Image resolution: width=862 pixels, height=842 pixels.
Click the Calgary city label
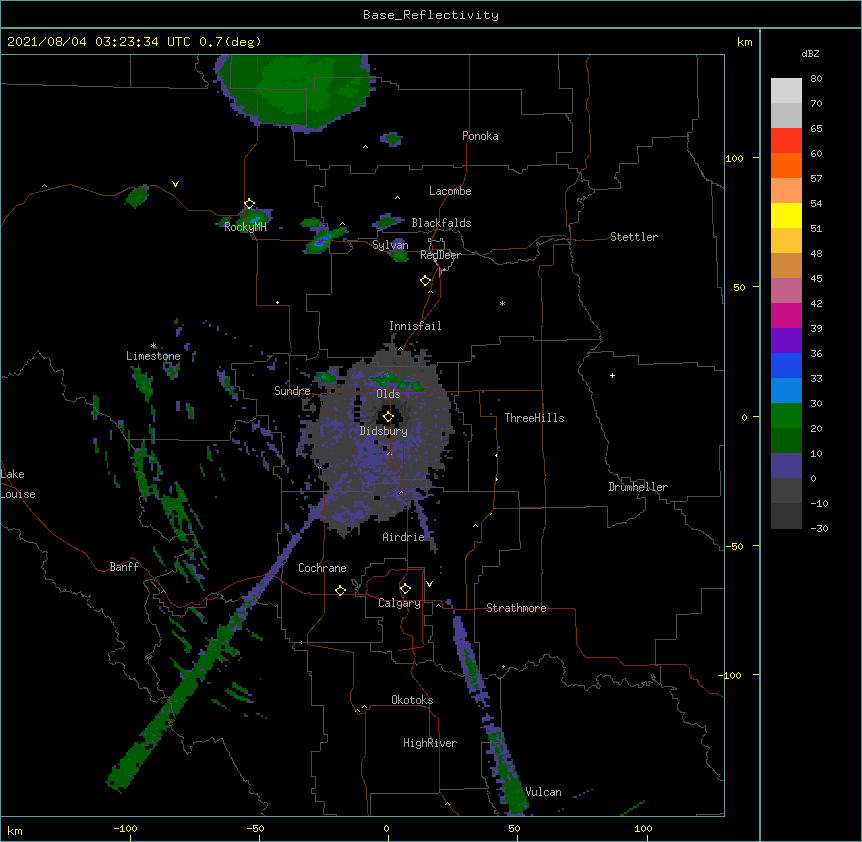pos(399,603)
